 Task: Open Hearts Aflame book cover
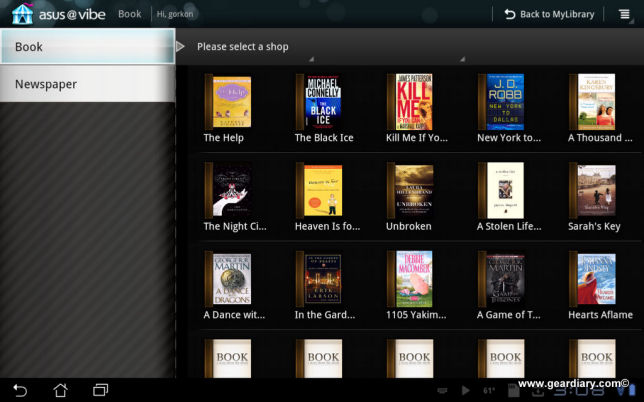click(592, 279)
